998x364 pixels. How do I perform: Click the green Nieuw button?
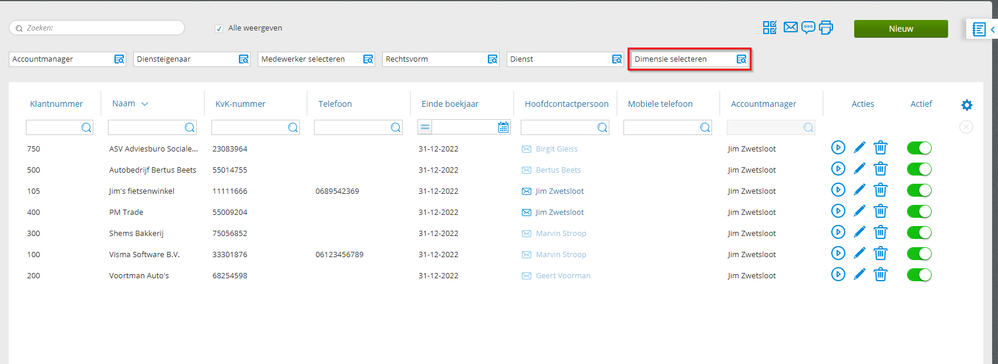point(901,29)
